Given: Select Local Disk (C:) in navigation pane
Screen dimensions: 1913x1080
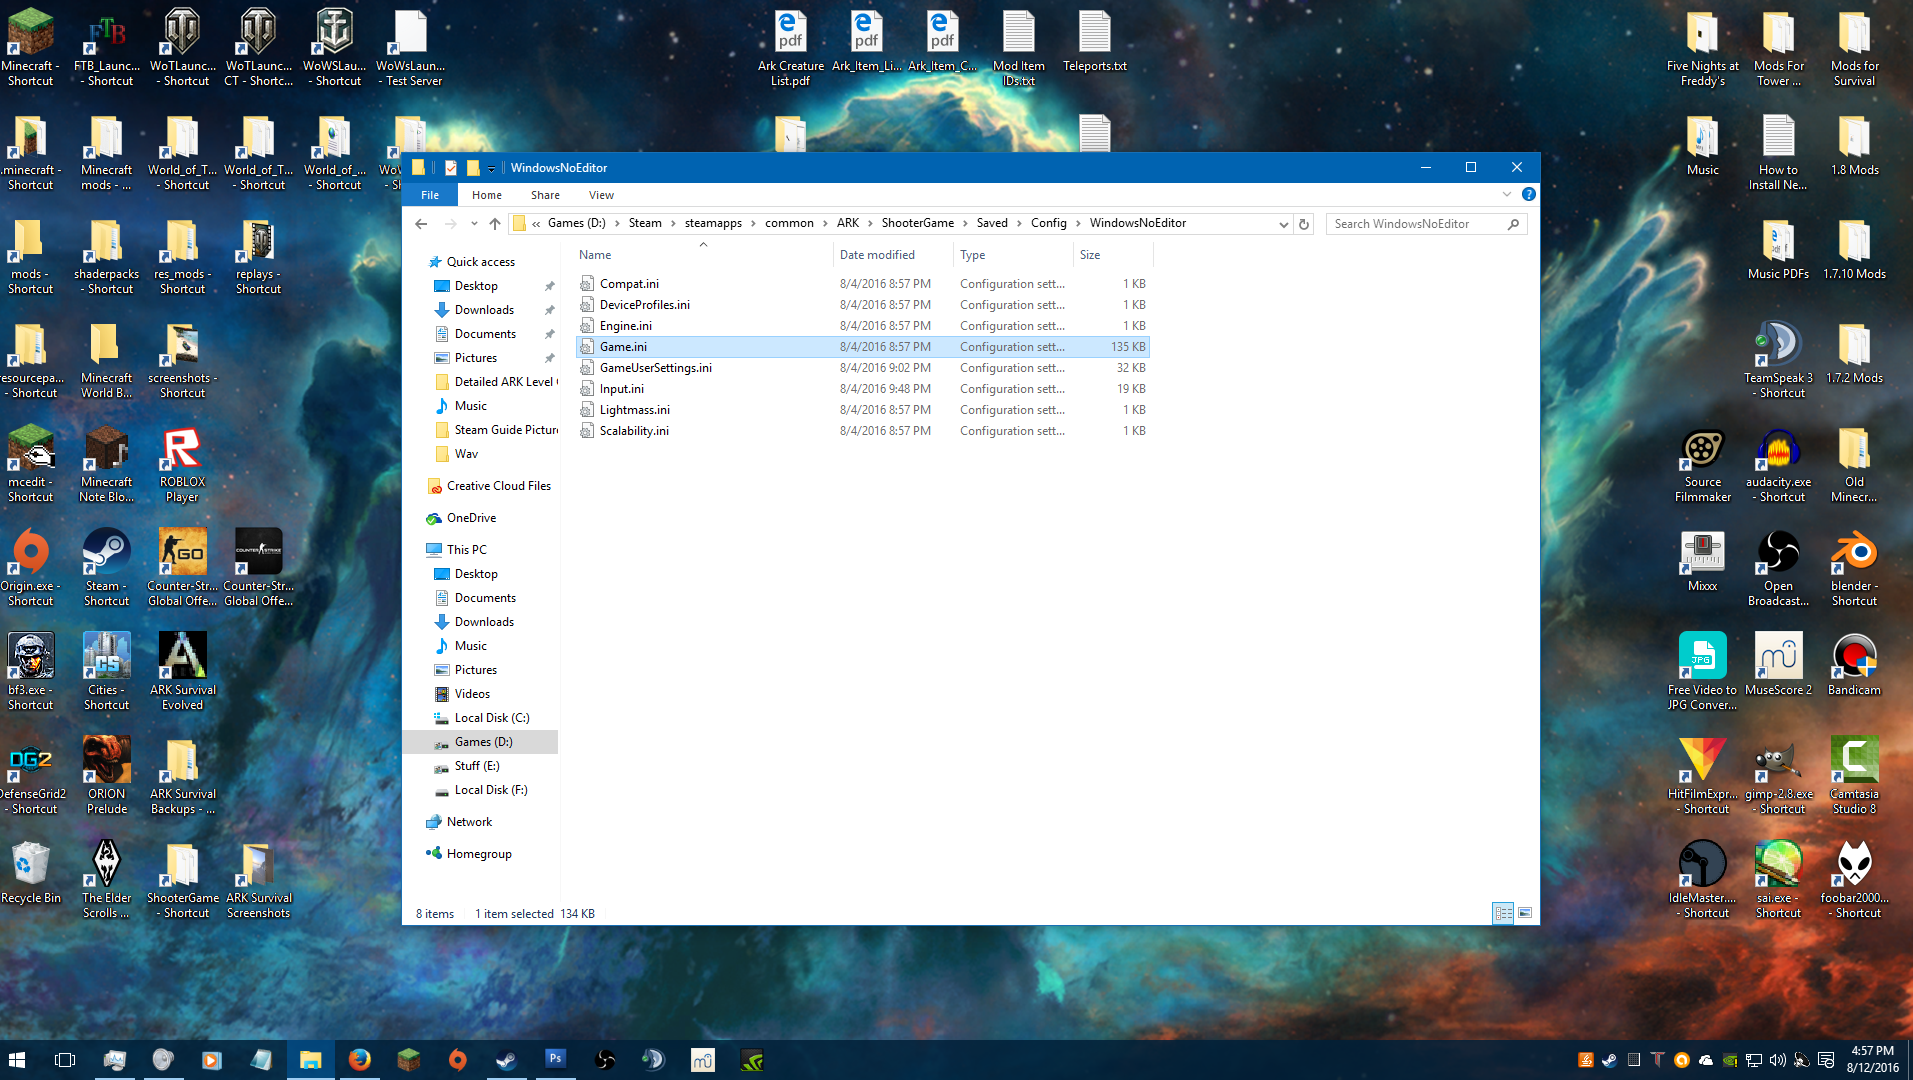Looking at the screenshot, I should (491, 718).
